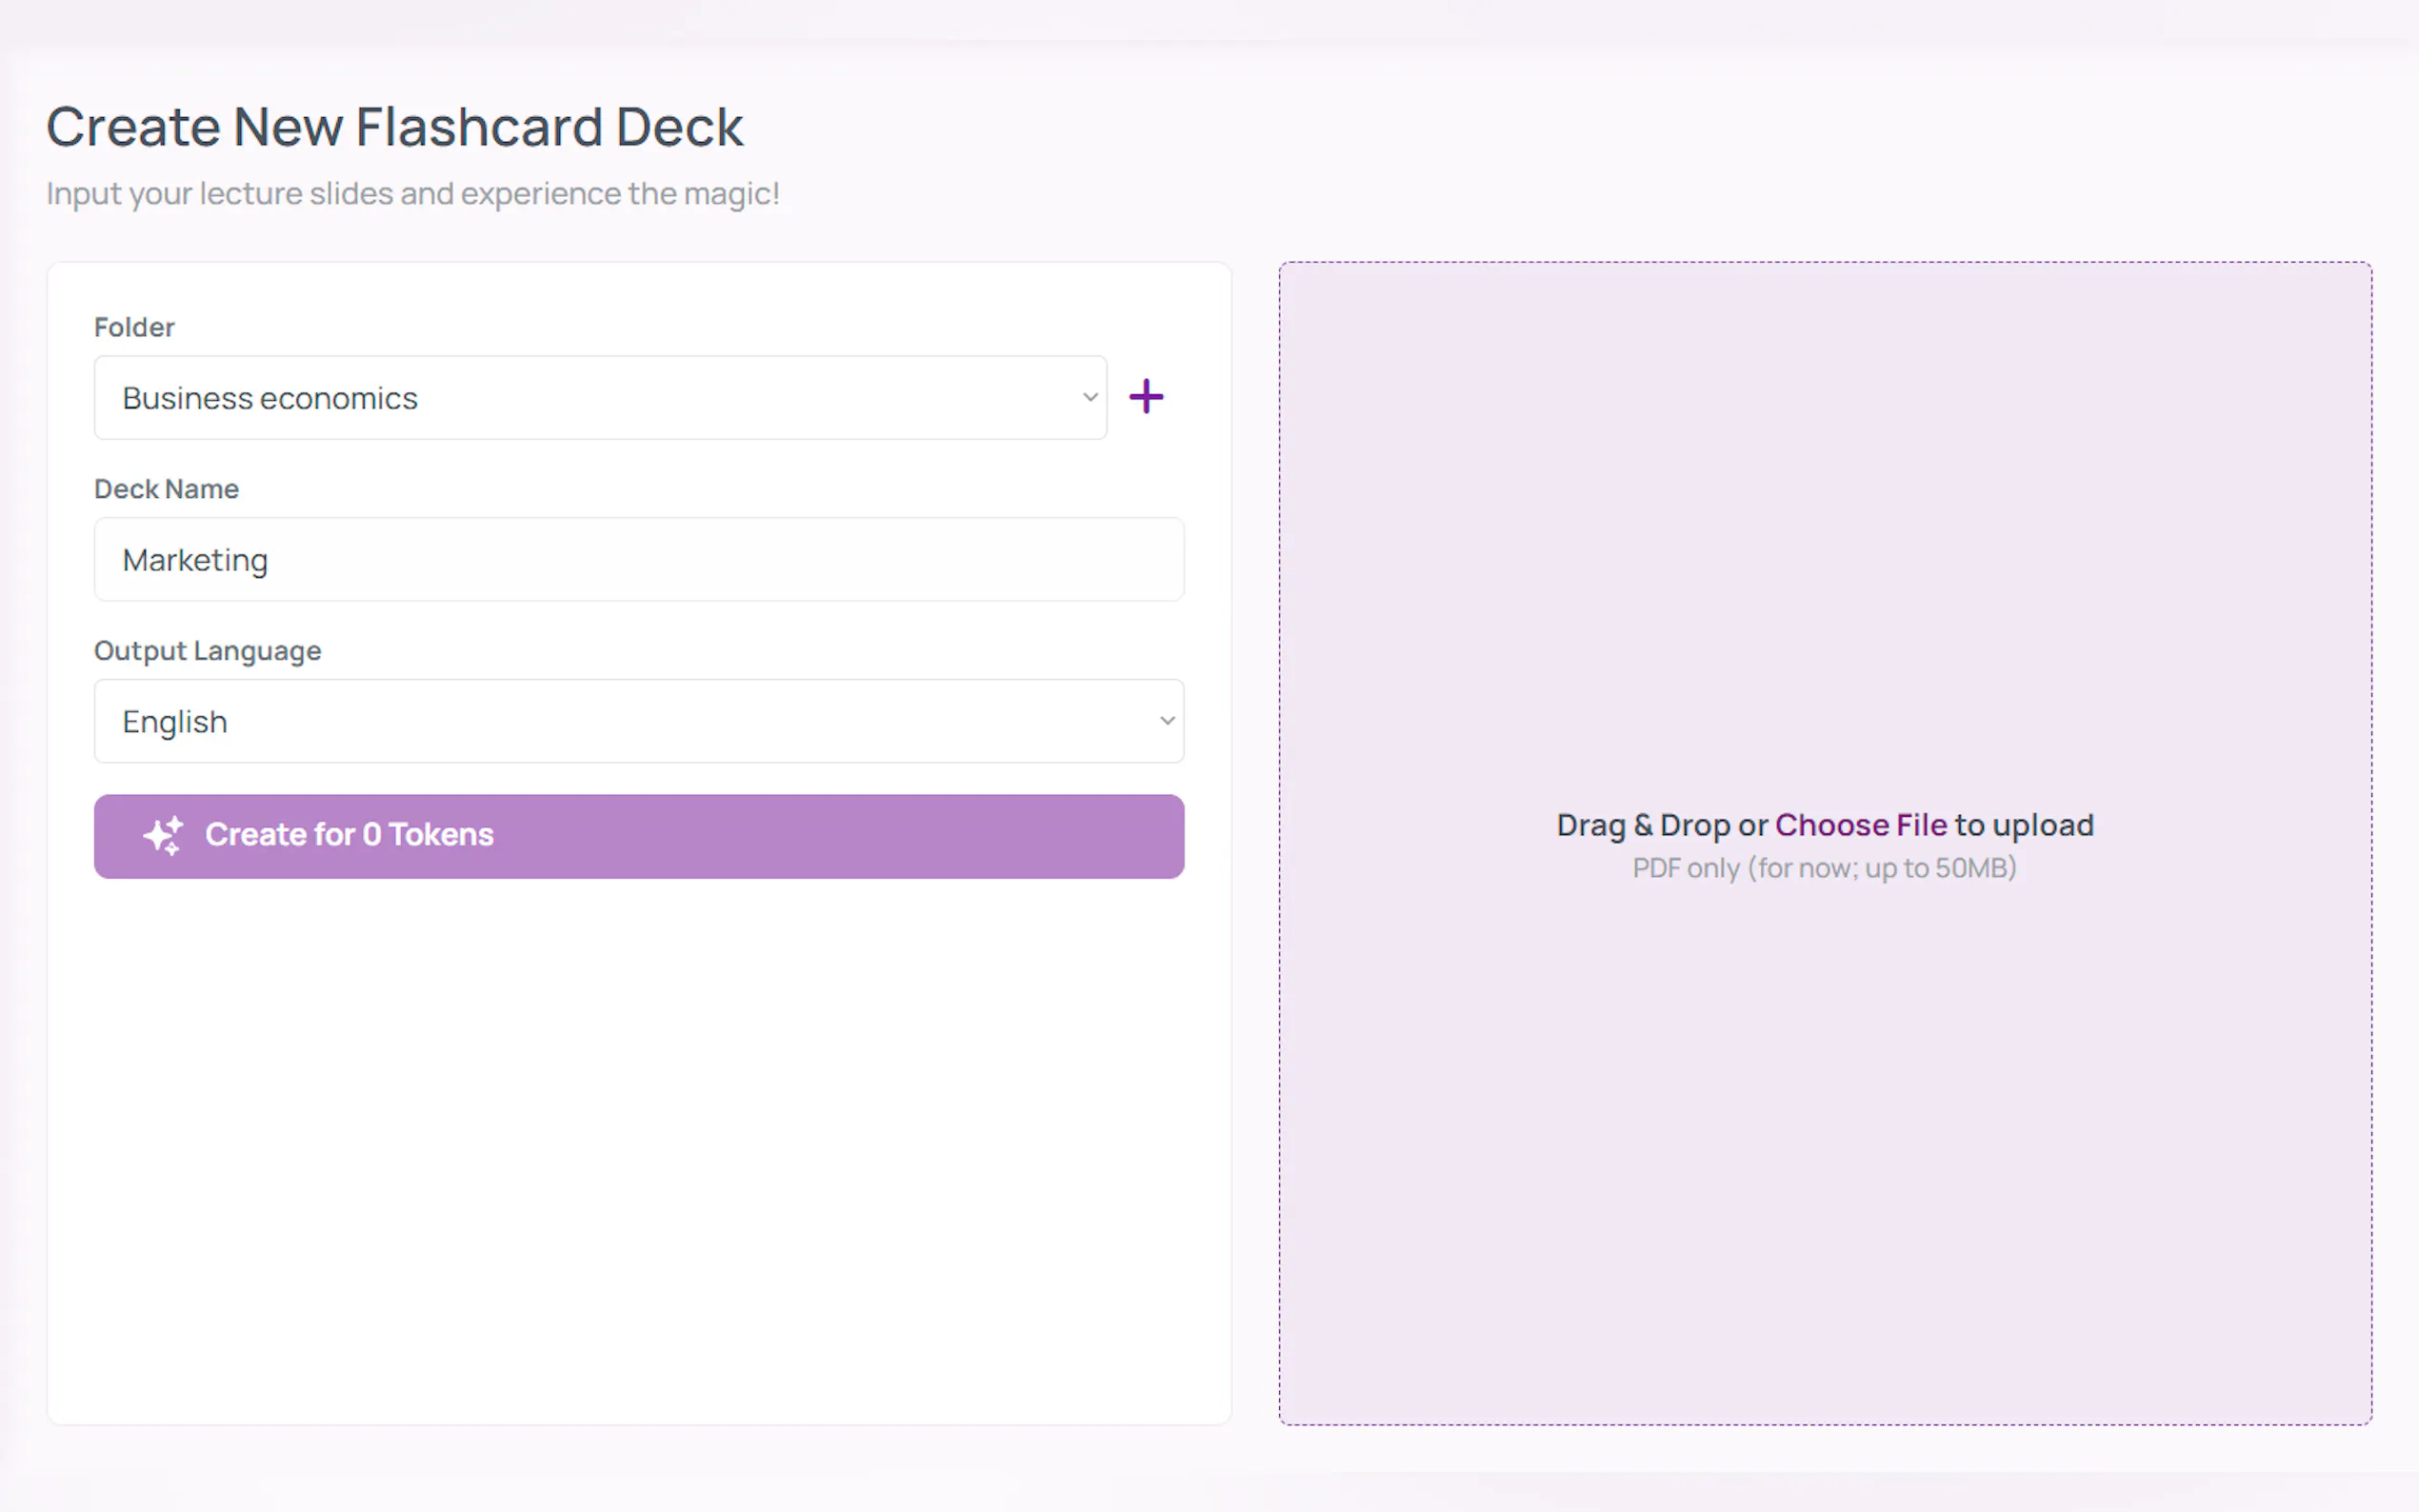Open the Output Language dropdown showing English
The height and width of the screenshot is (1512, 2419).
638,721
